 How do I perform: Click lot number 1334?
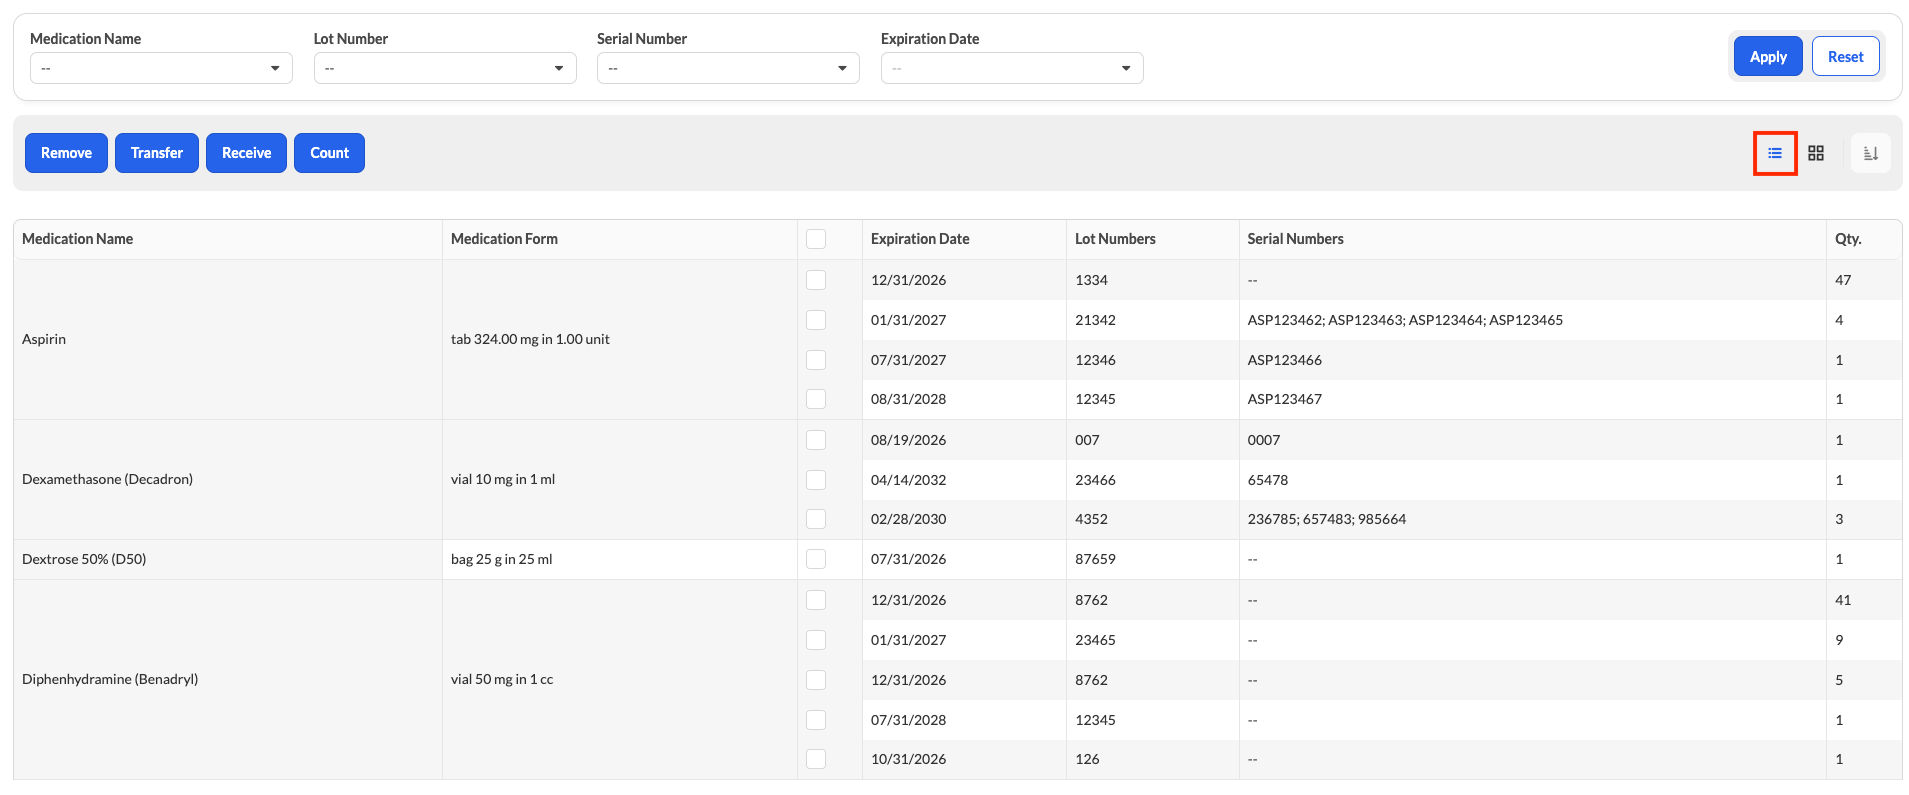(x=1091, y=280)
